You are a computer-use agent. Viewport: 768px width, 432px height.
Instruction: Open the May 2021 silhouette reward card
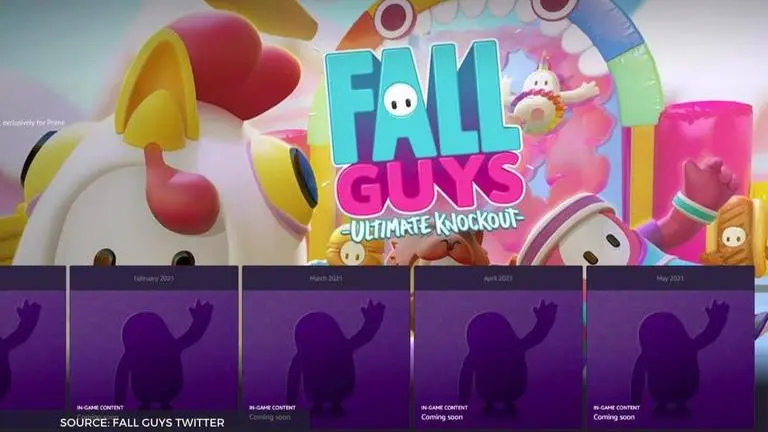point(670,348)
